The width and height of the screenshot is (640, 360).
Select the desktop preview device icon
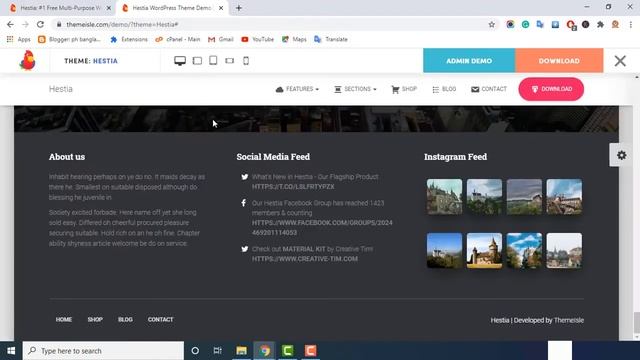(x=180, y=61)
